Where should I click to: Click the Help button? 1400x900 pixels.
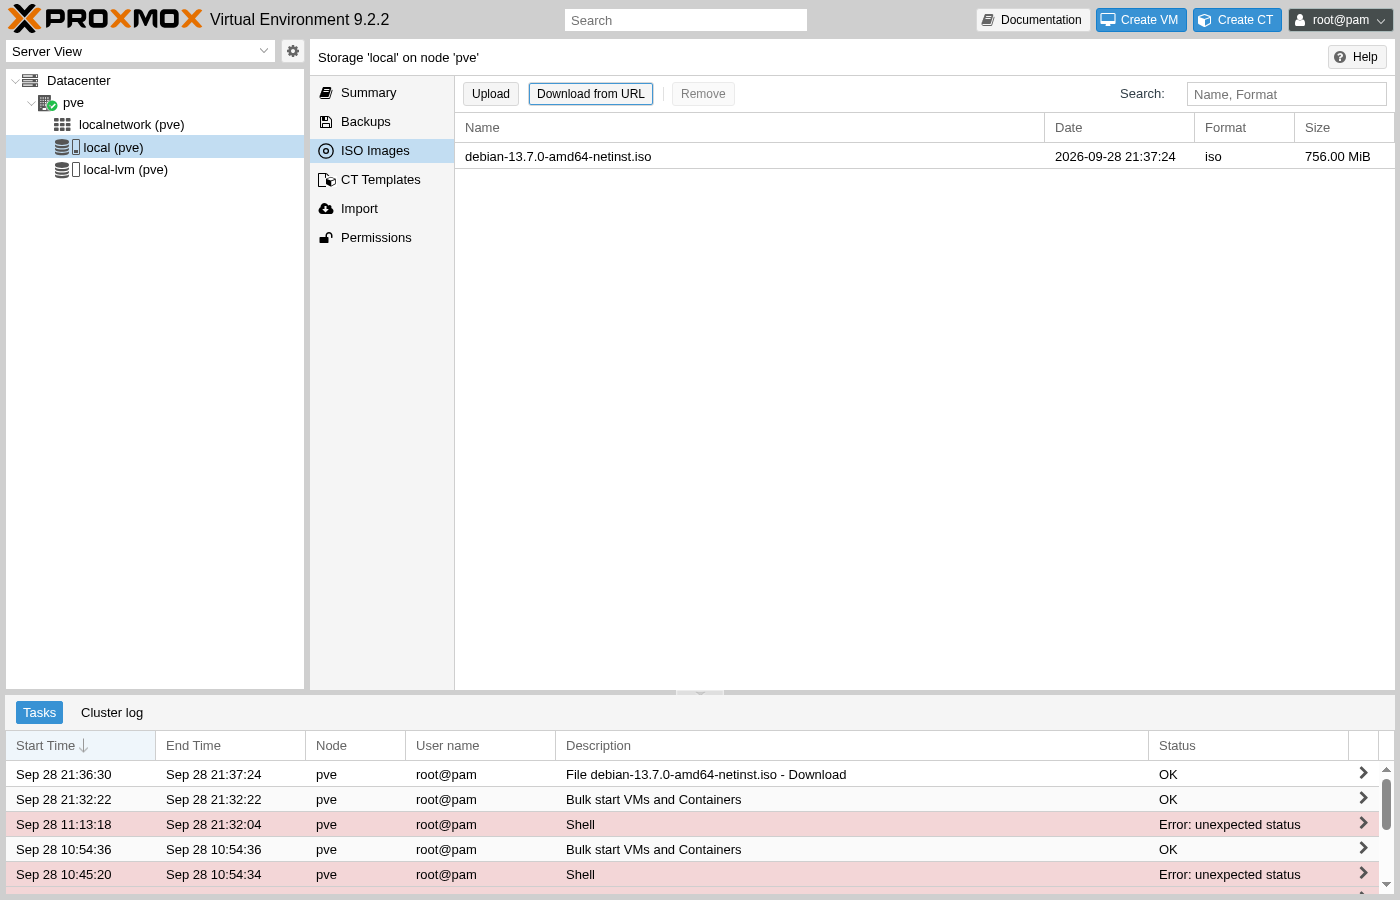pyautogui.click(x=1357, y=57)
